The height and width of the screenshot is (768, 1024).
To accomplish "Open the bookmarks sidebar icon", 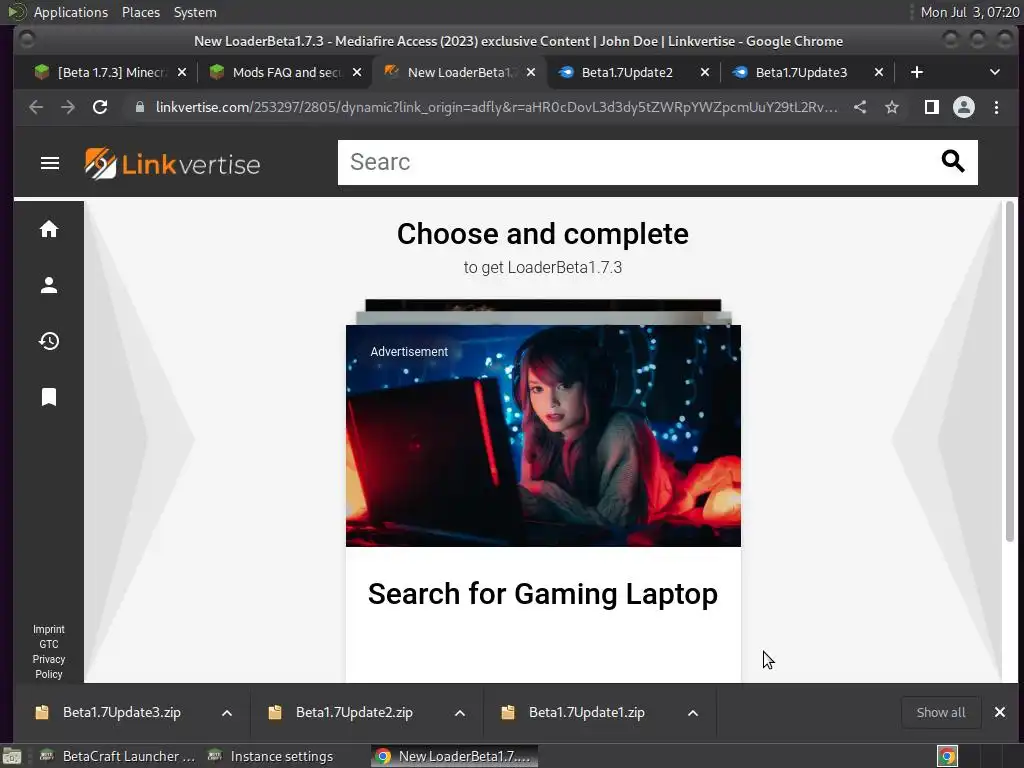I will [49, 396].
